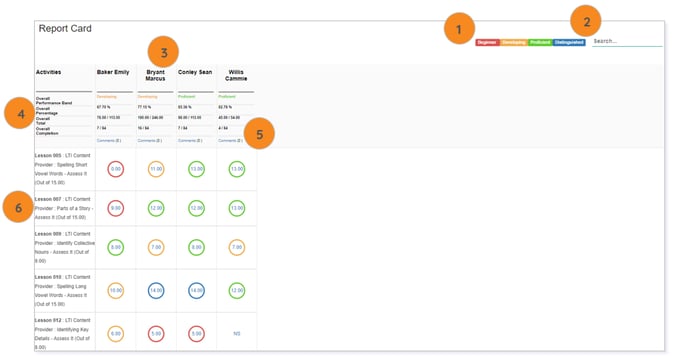The height and width of the screenshot is (362, 675).
Task: Open Baker Emily's Lesson 012 score of 6.00
Action: [116, 334]
